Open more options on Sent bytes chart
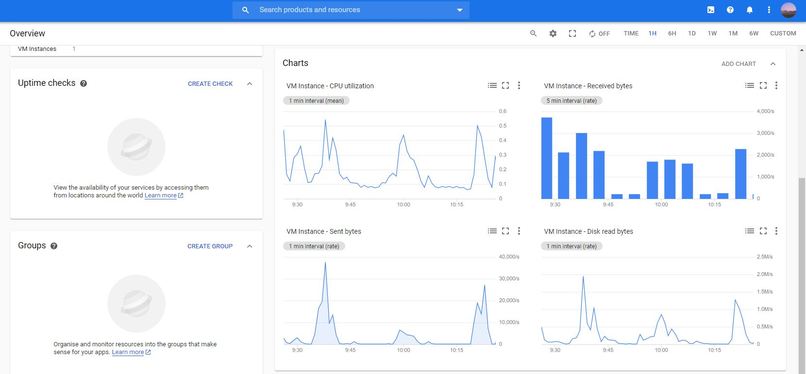The height and width of the screenshot is (374, 806). (x=519, y=232)
